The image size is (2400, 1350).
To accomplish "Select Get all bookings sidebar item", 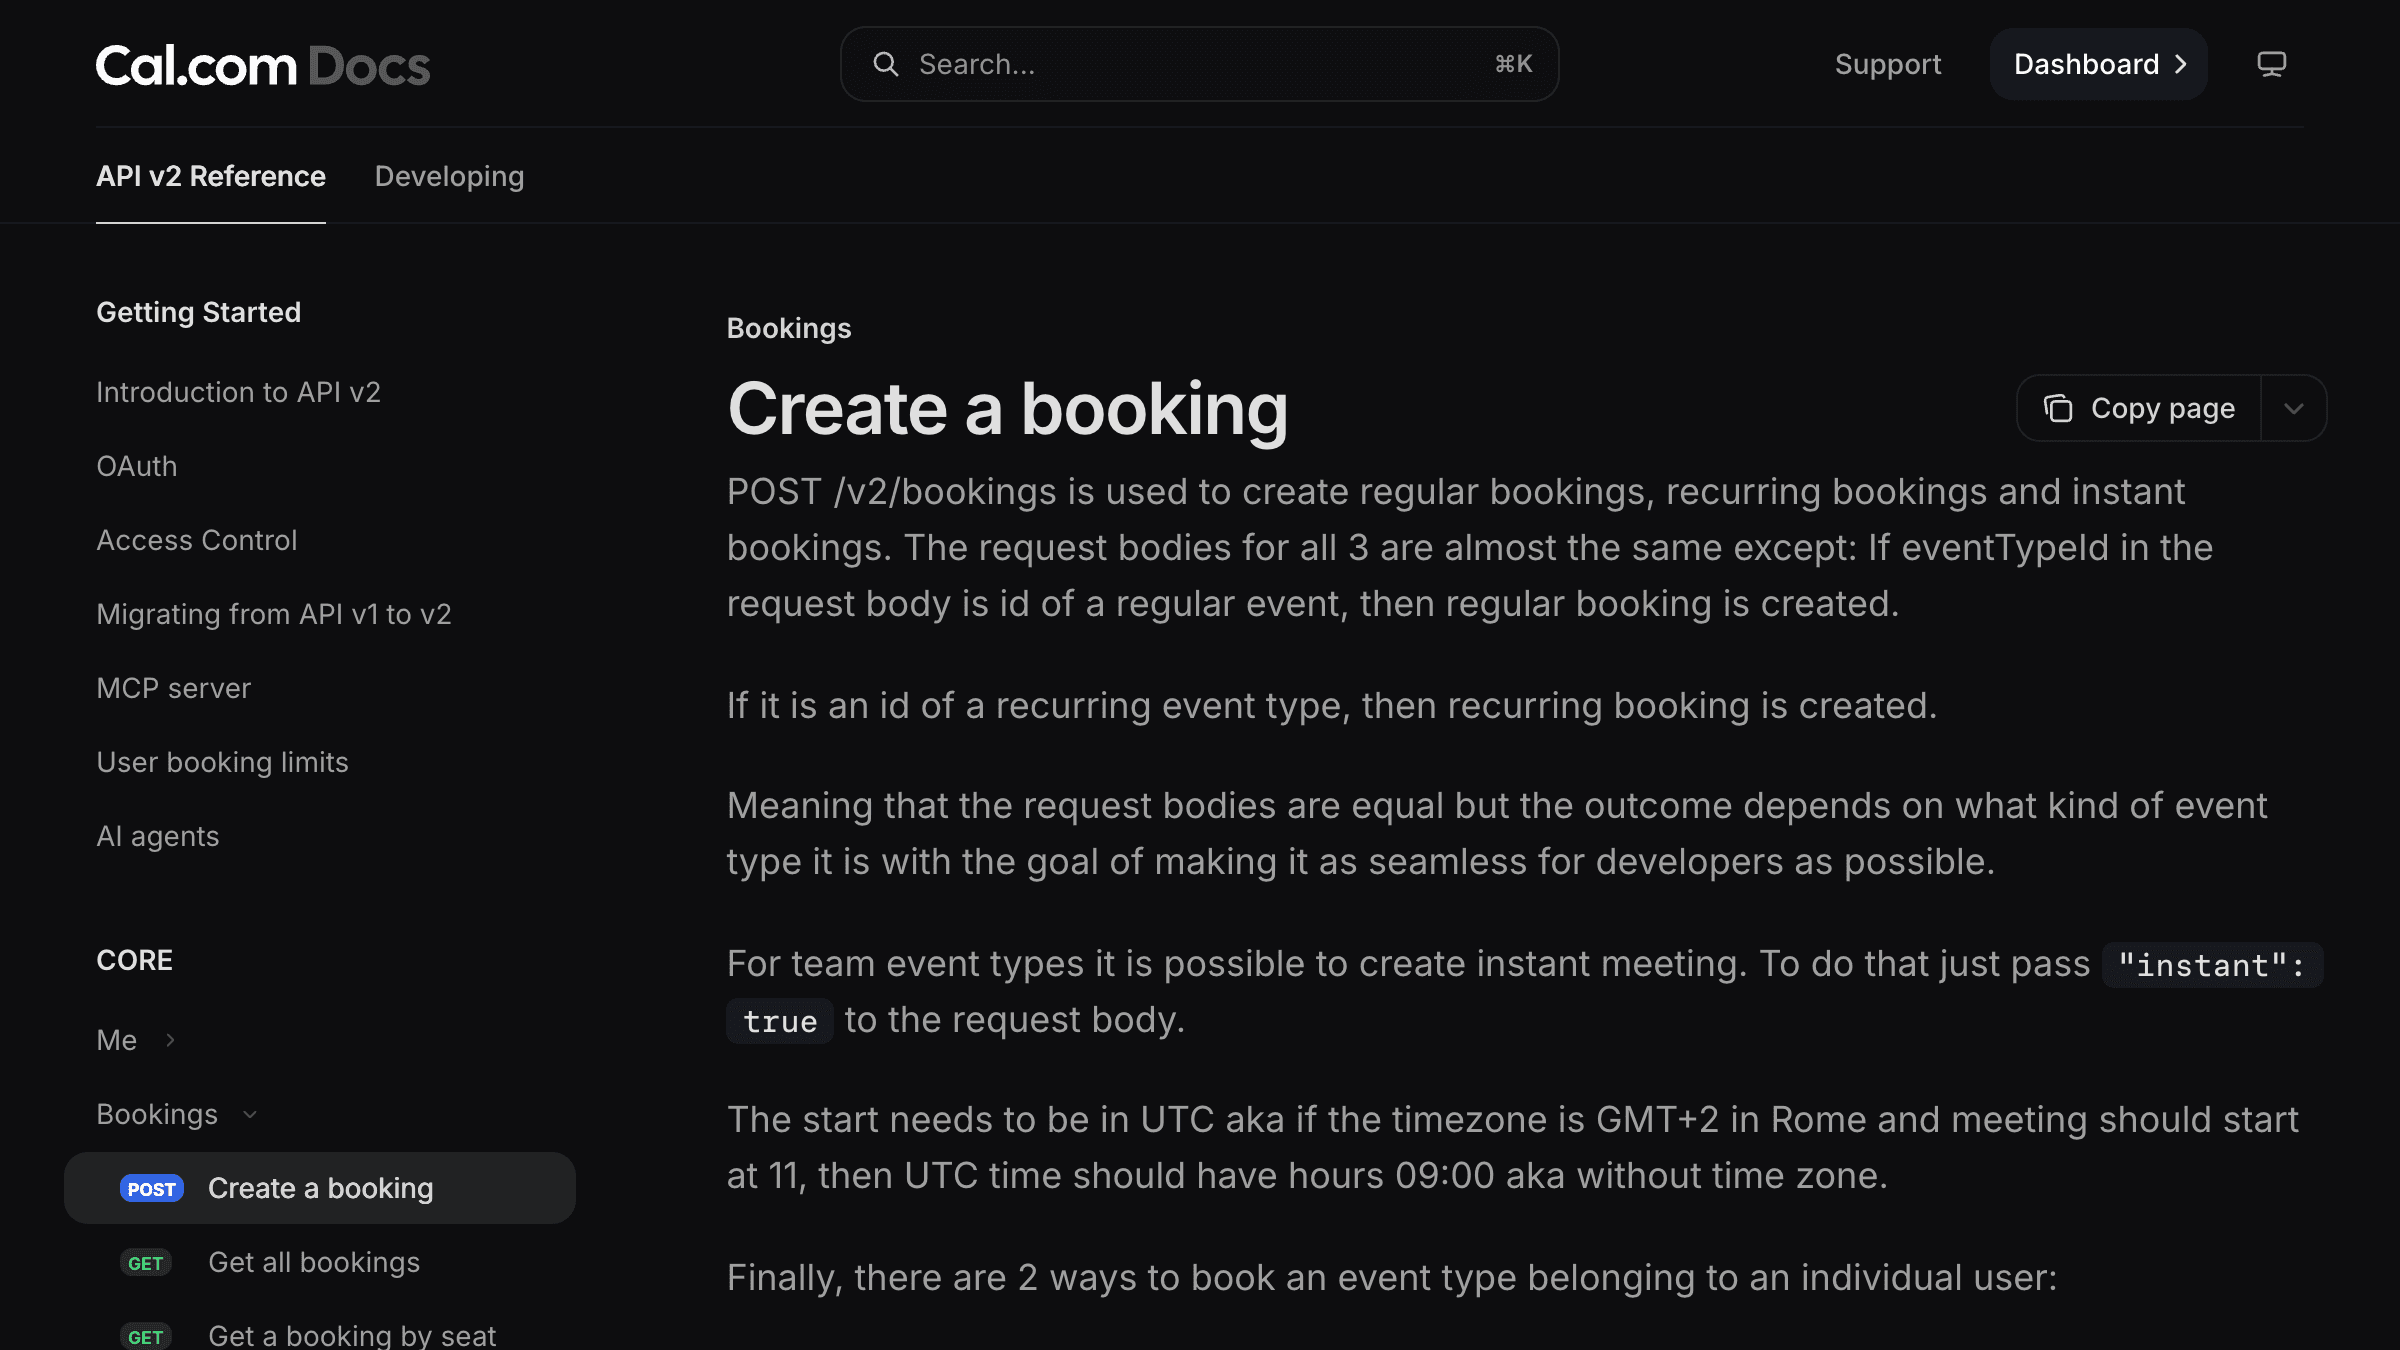I will point(320,1262).
